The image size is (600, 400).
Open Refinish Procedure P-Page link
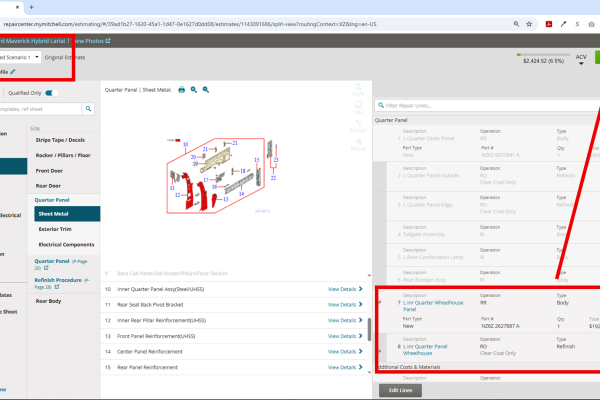[x=62, y=283]
